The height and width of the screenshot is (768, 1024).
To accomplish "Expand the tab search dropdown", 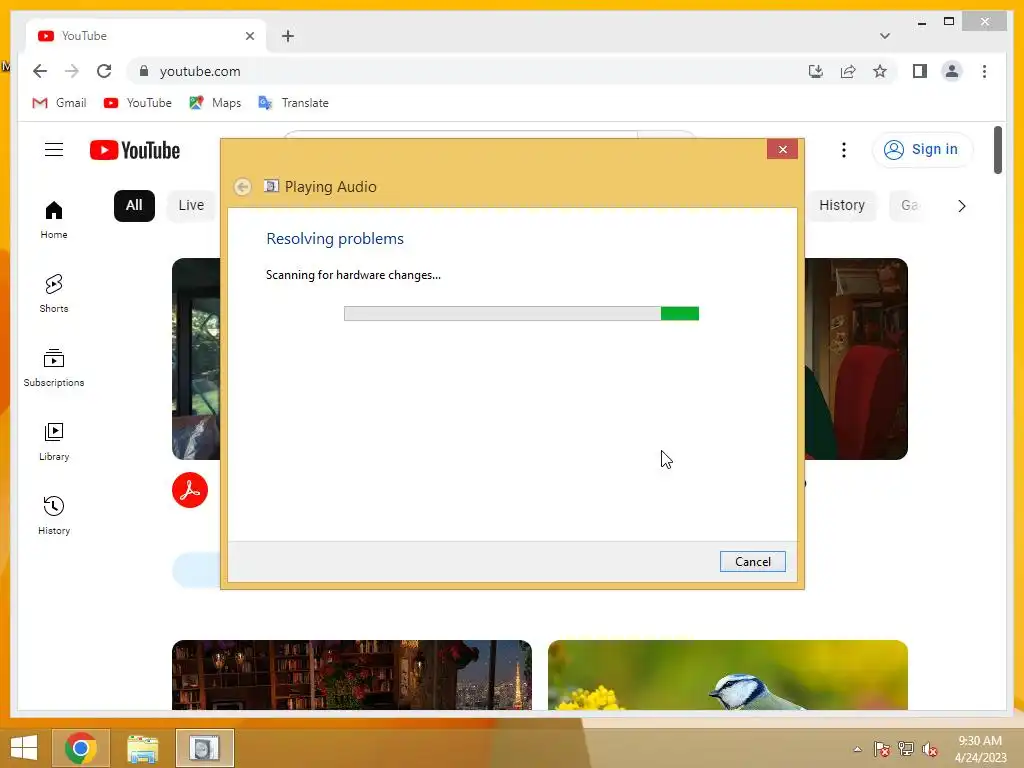I will 885,36.
